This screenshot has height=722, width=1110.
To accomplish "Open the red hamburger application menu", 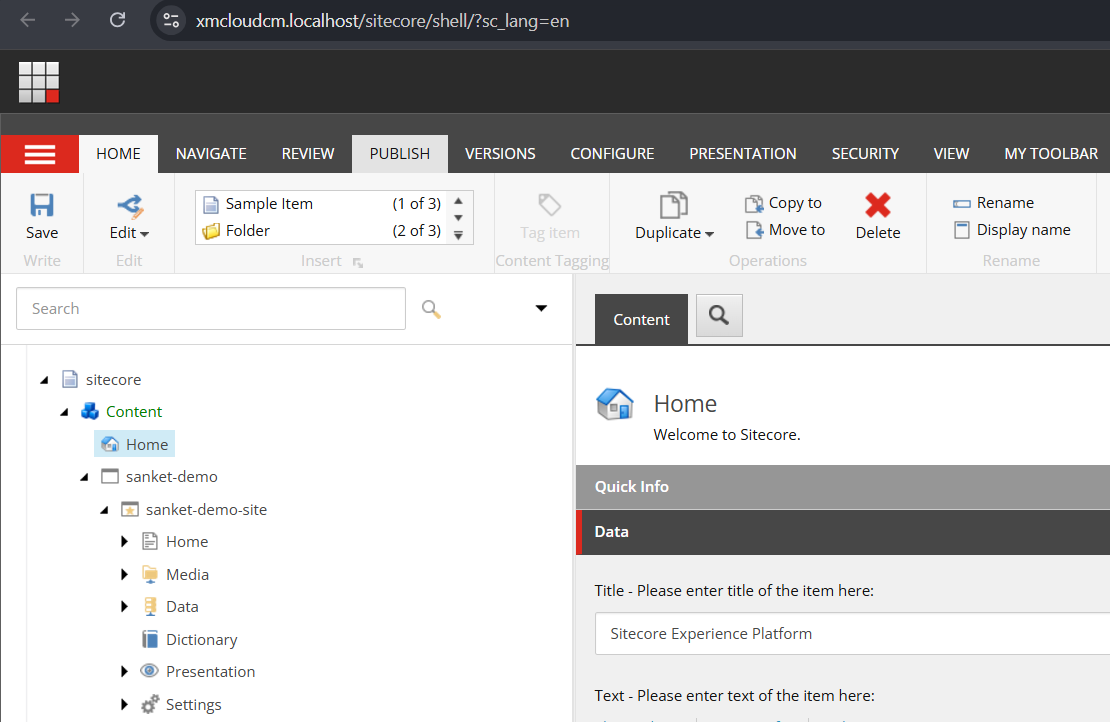I will click(40, 154).
